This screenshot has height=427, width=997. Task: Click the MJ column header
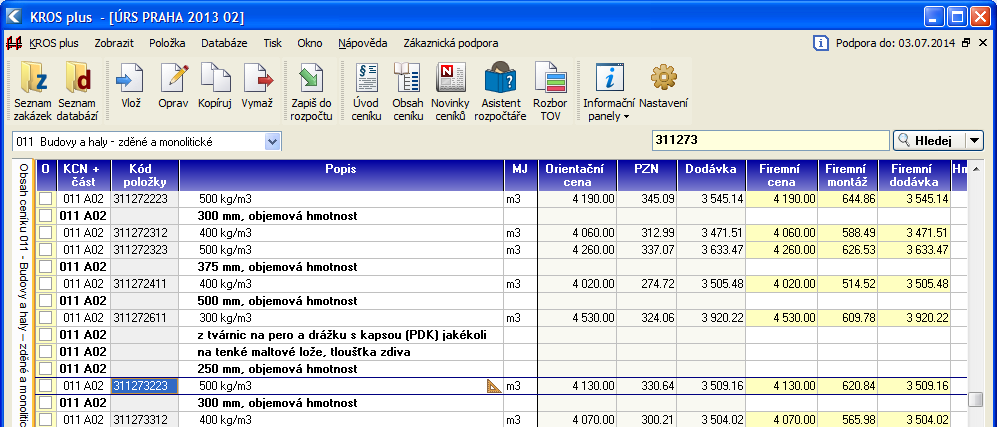pyautogui.click(x=521, y=175)
